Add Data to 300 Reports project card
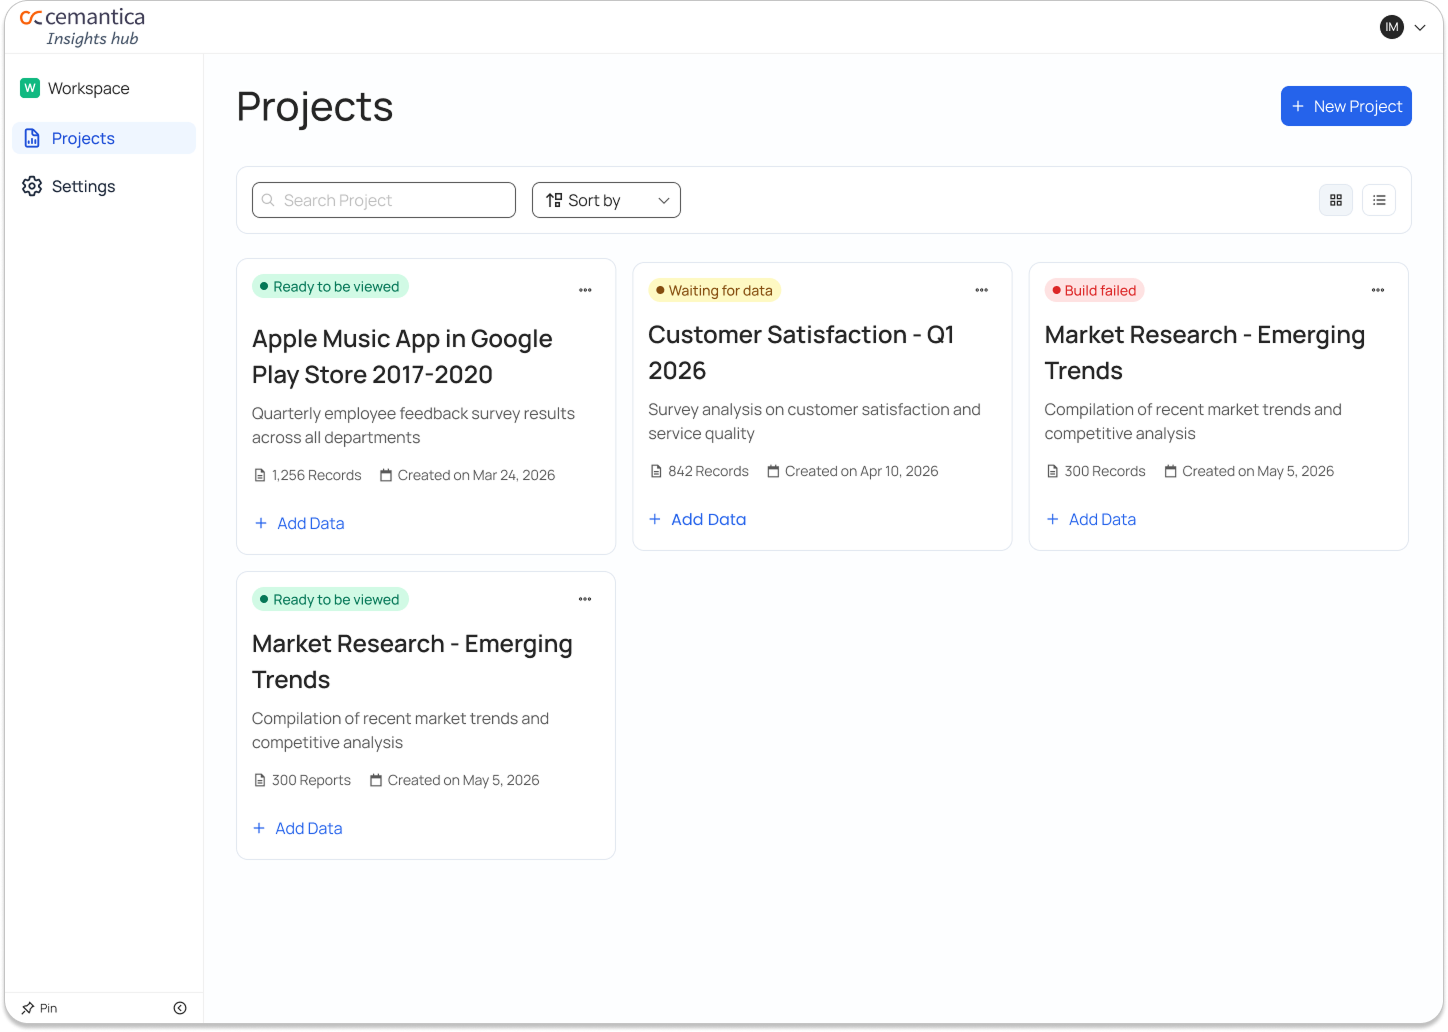The width and height of the screenshot is (1448, 1032). [x=298, y=828]
